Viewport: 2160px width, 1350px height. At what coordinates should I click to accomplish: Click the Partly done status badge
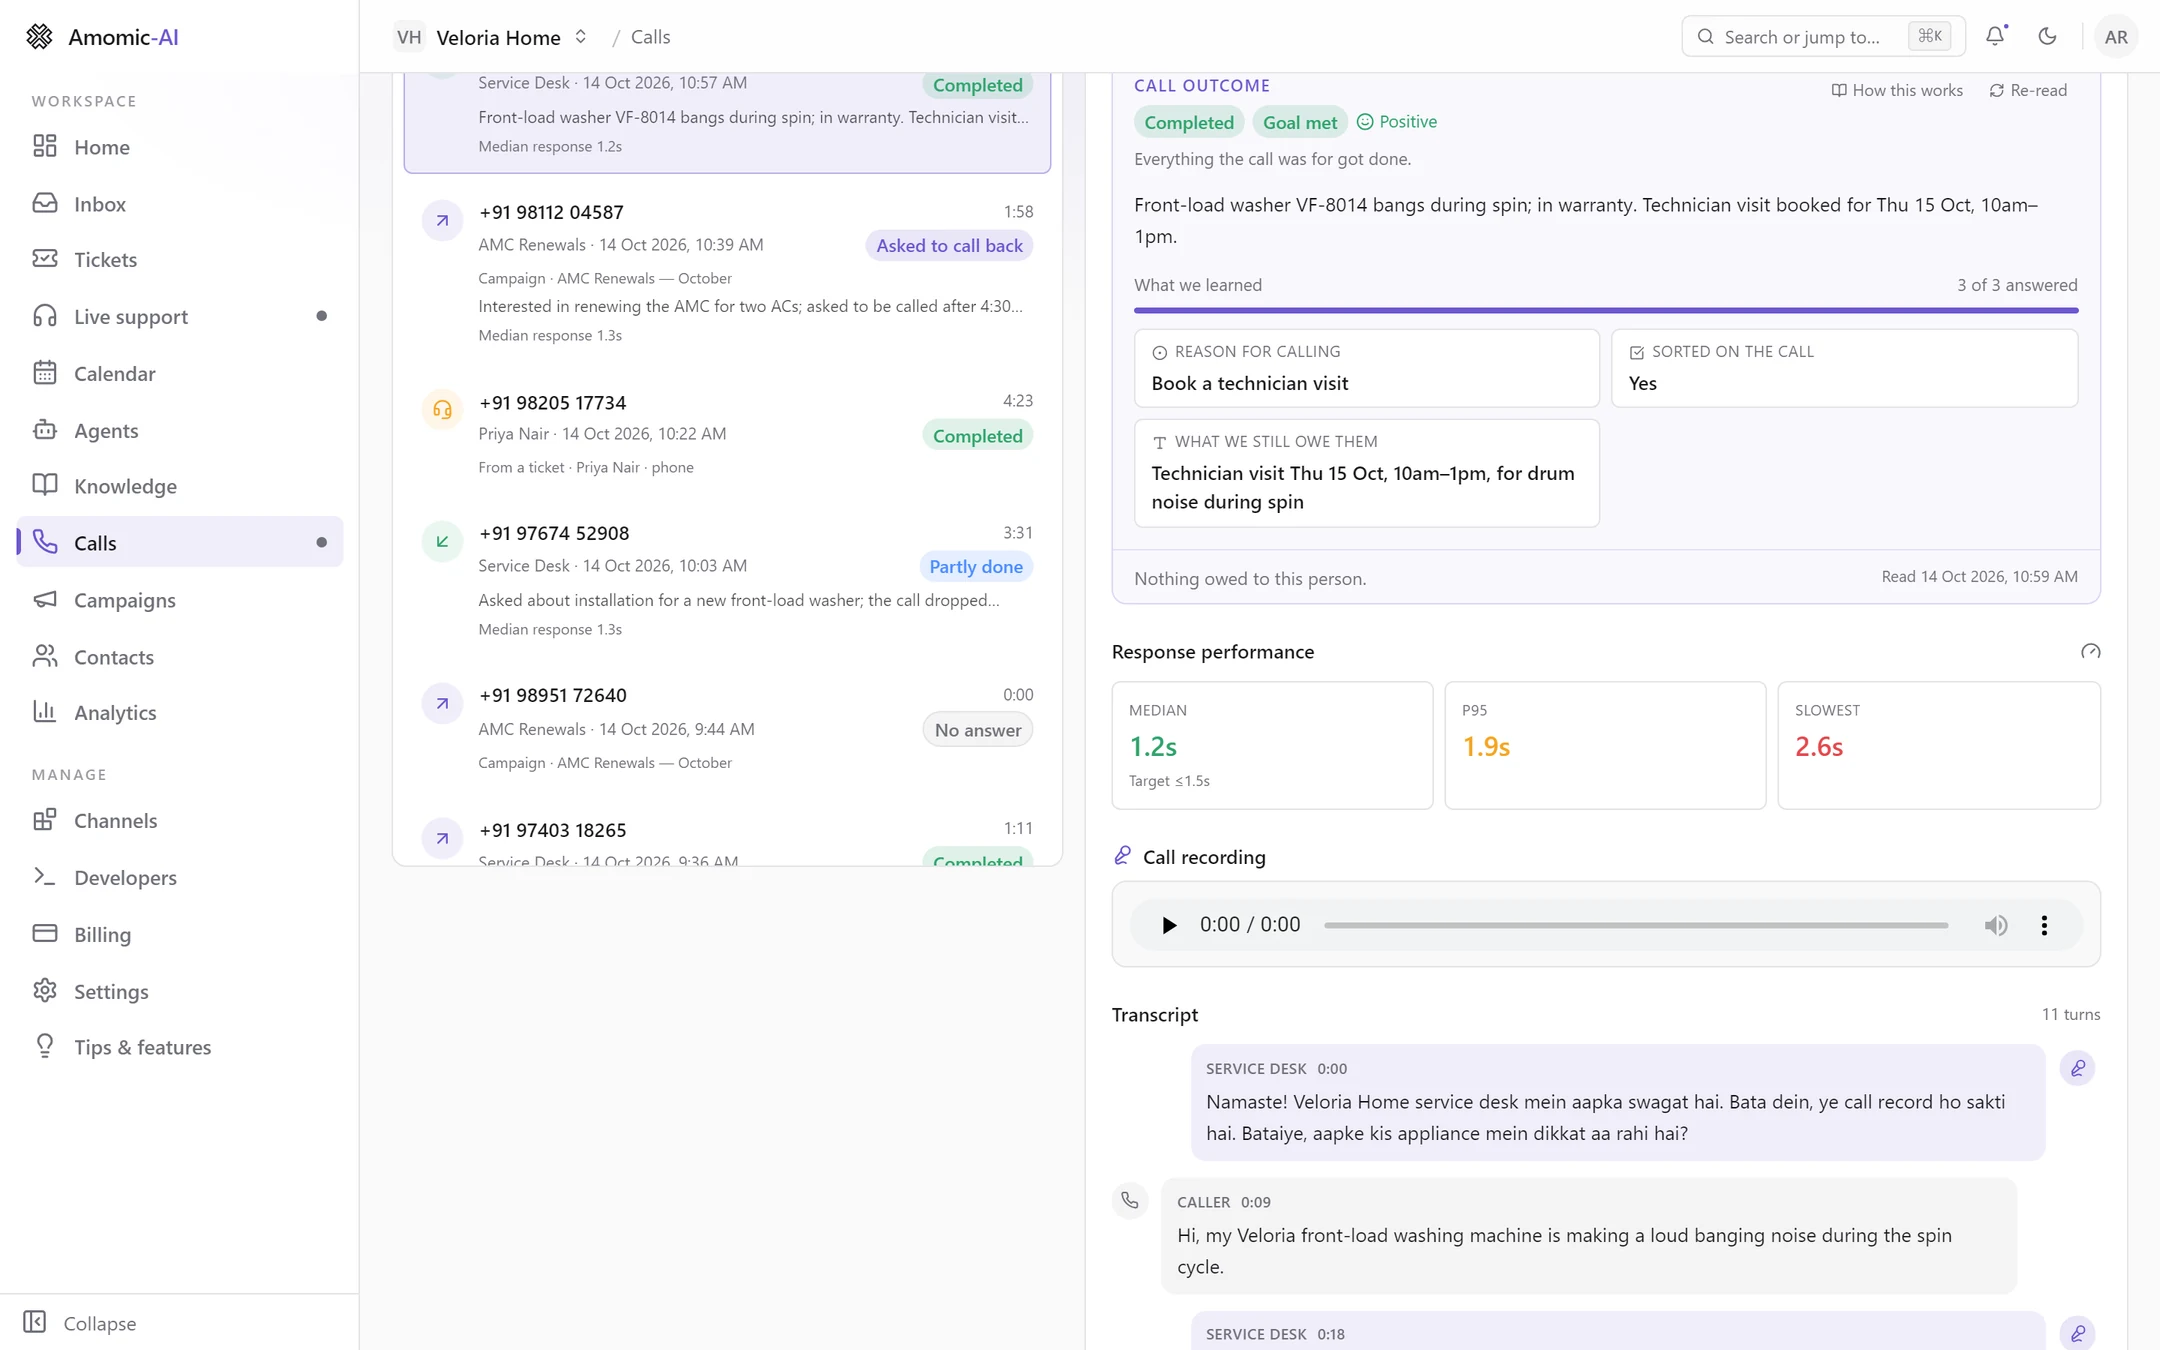point(975,567)
